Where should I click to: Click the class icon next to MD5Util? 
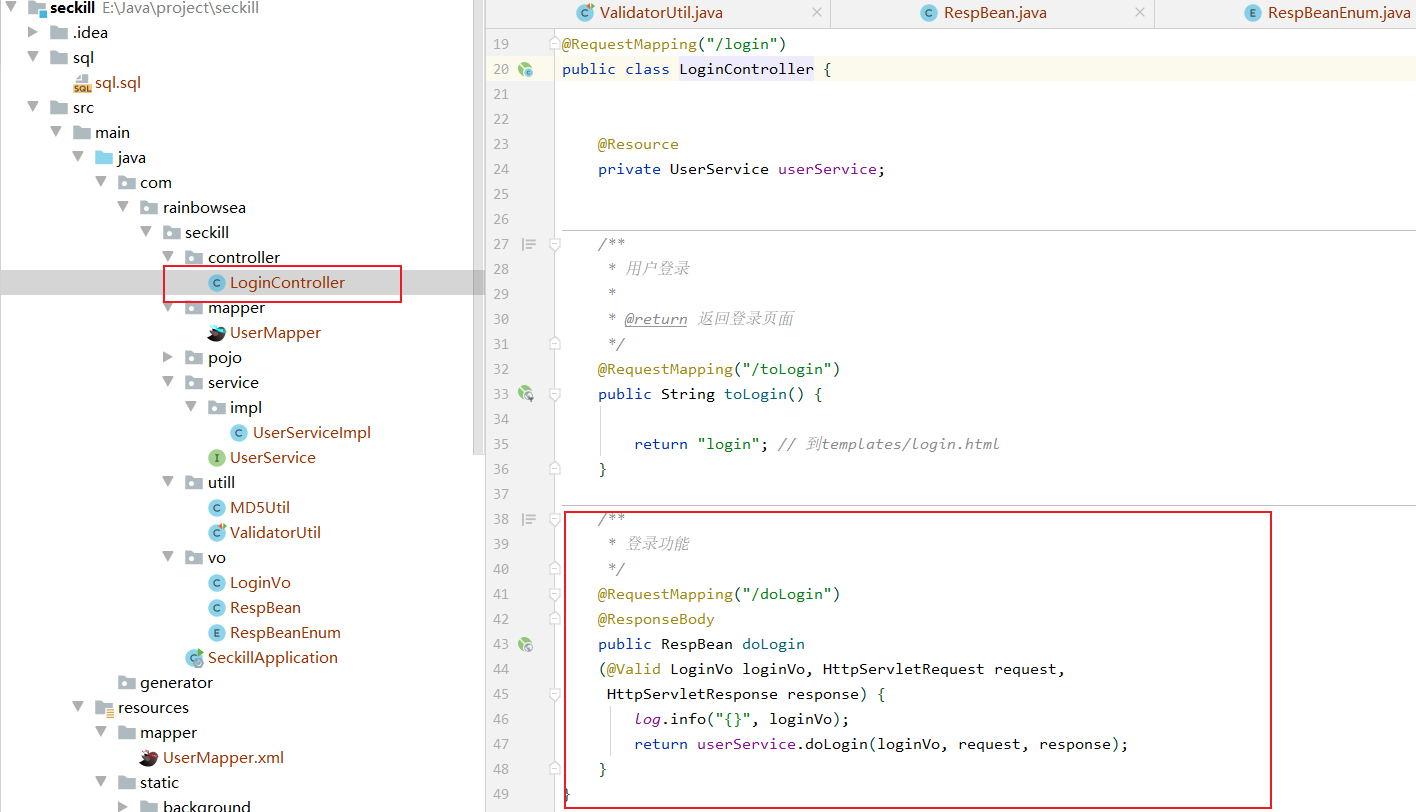coord(217,507)
